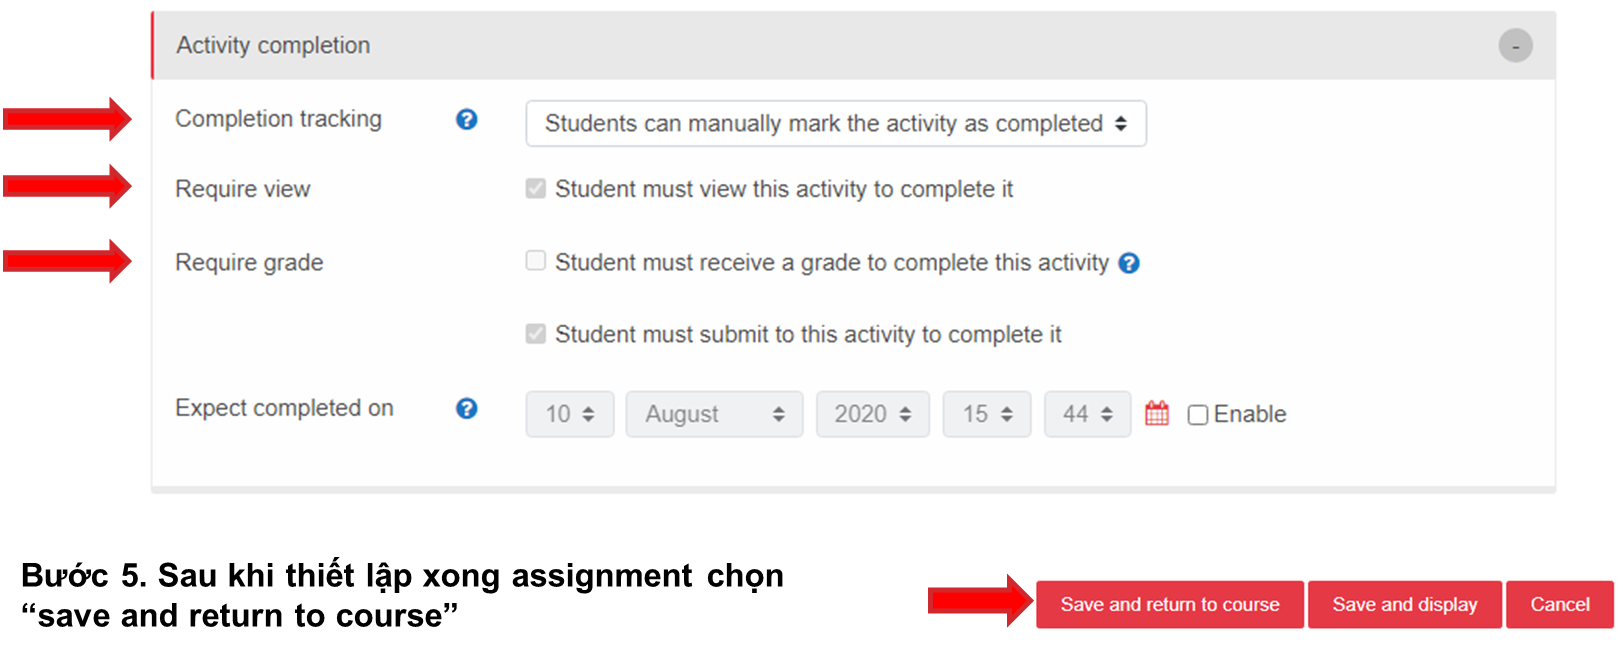Open the hour dropdown showing 15
Image resolution: width=1623 pixels, height=655 pixels.
[x=986, y=414]
